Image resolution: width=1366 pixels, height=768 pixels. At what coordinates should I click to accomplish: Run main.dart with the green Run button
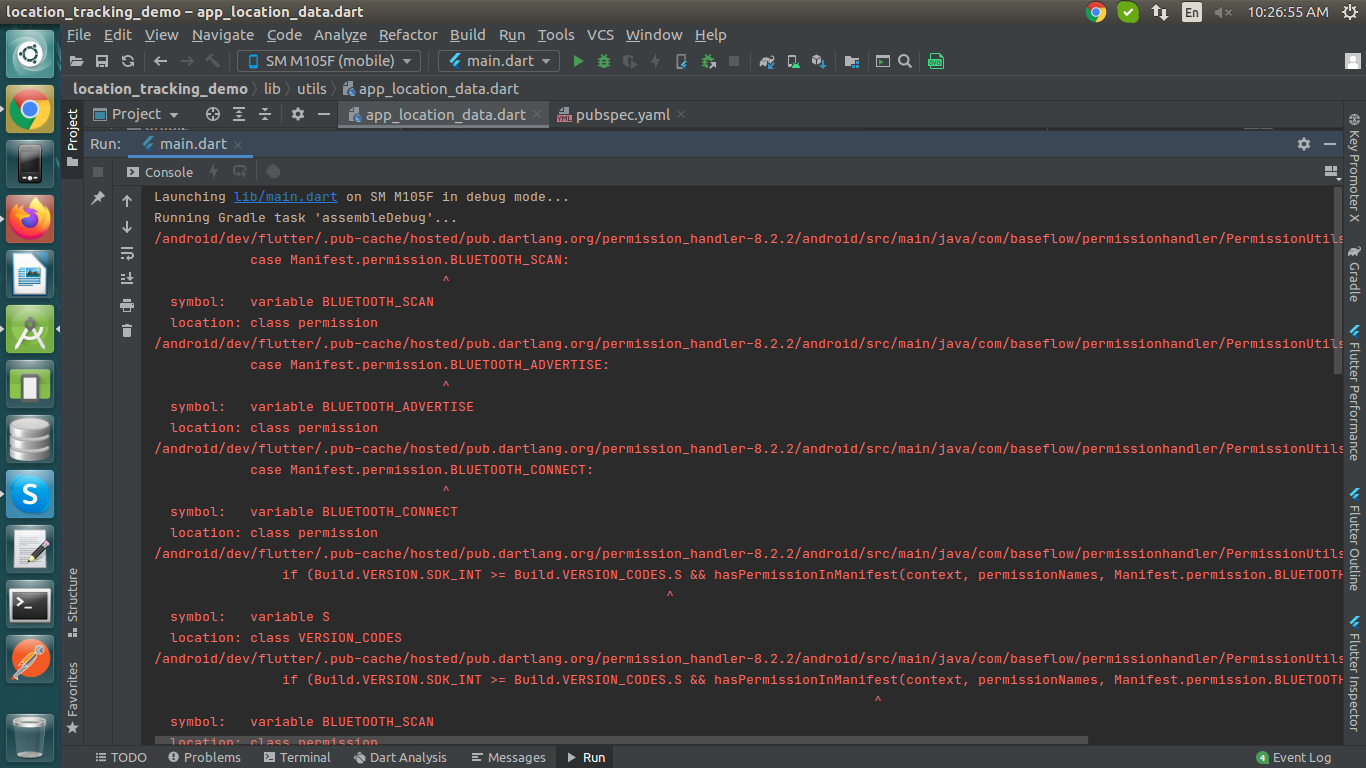click(578, 61)
